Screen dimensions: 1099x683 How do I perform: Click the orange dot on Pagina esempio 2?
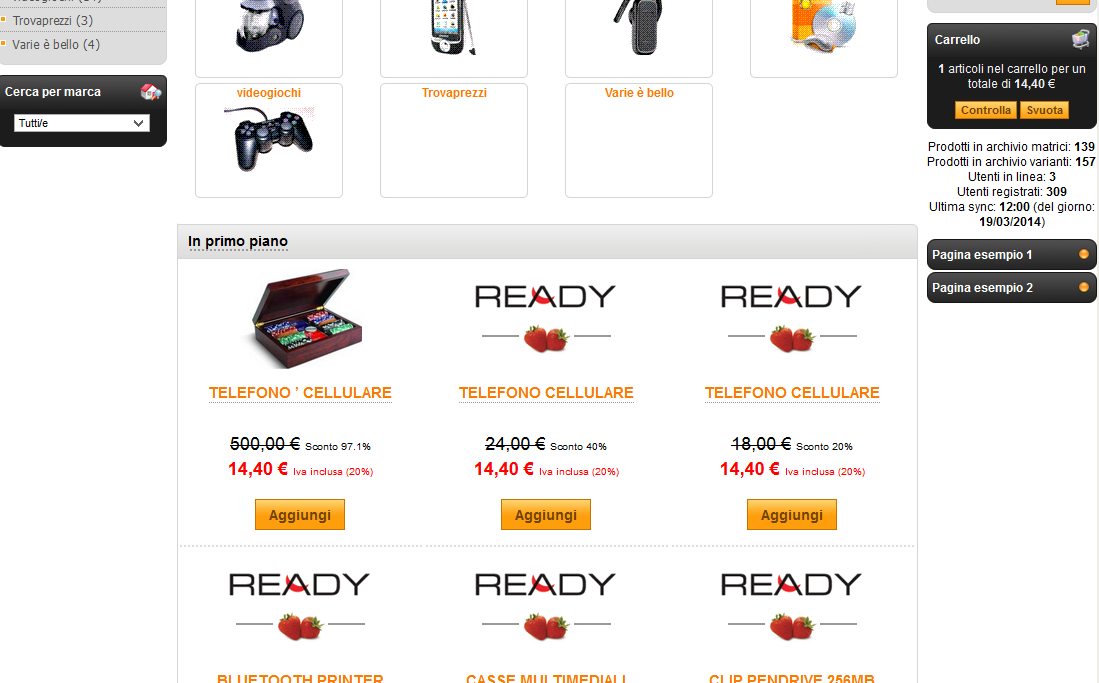[1084, 287]
